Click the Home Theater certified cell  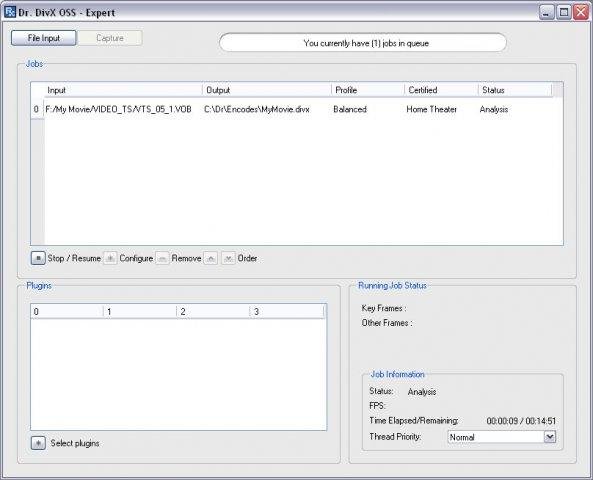click(x=432, y=109)
